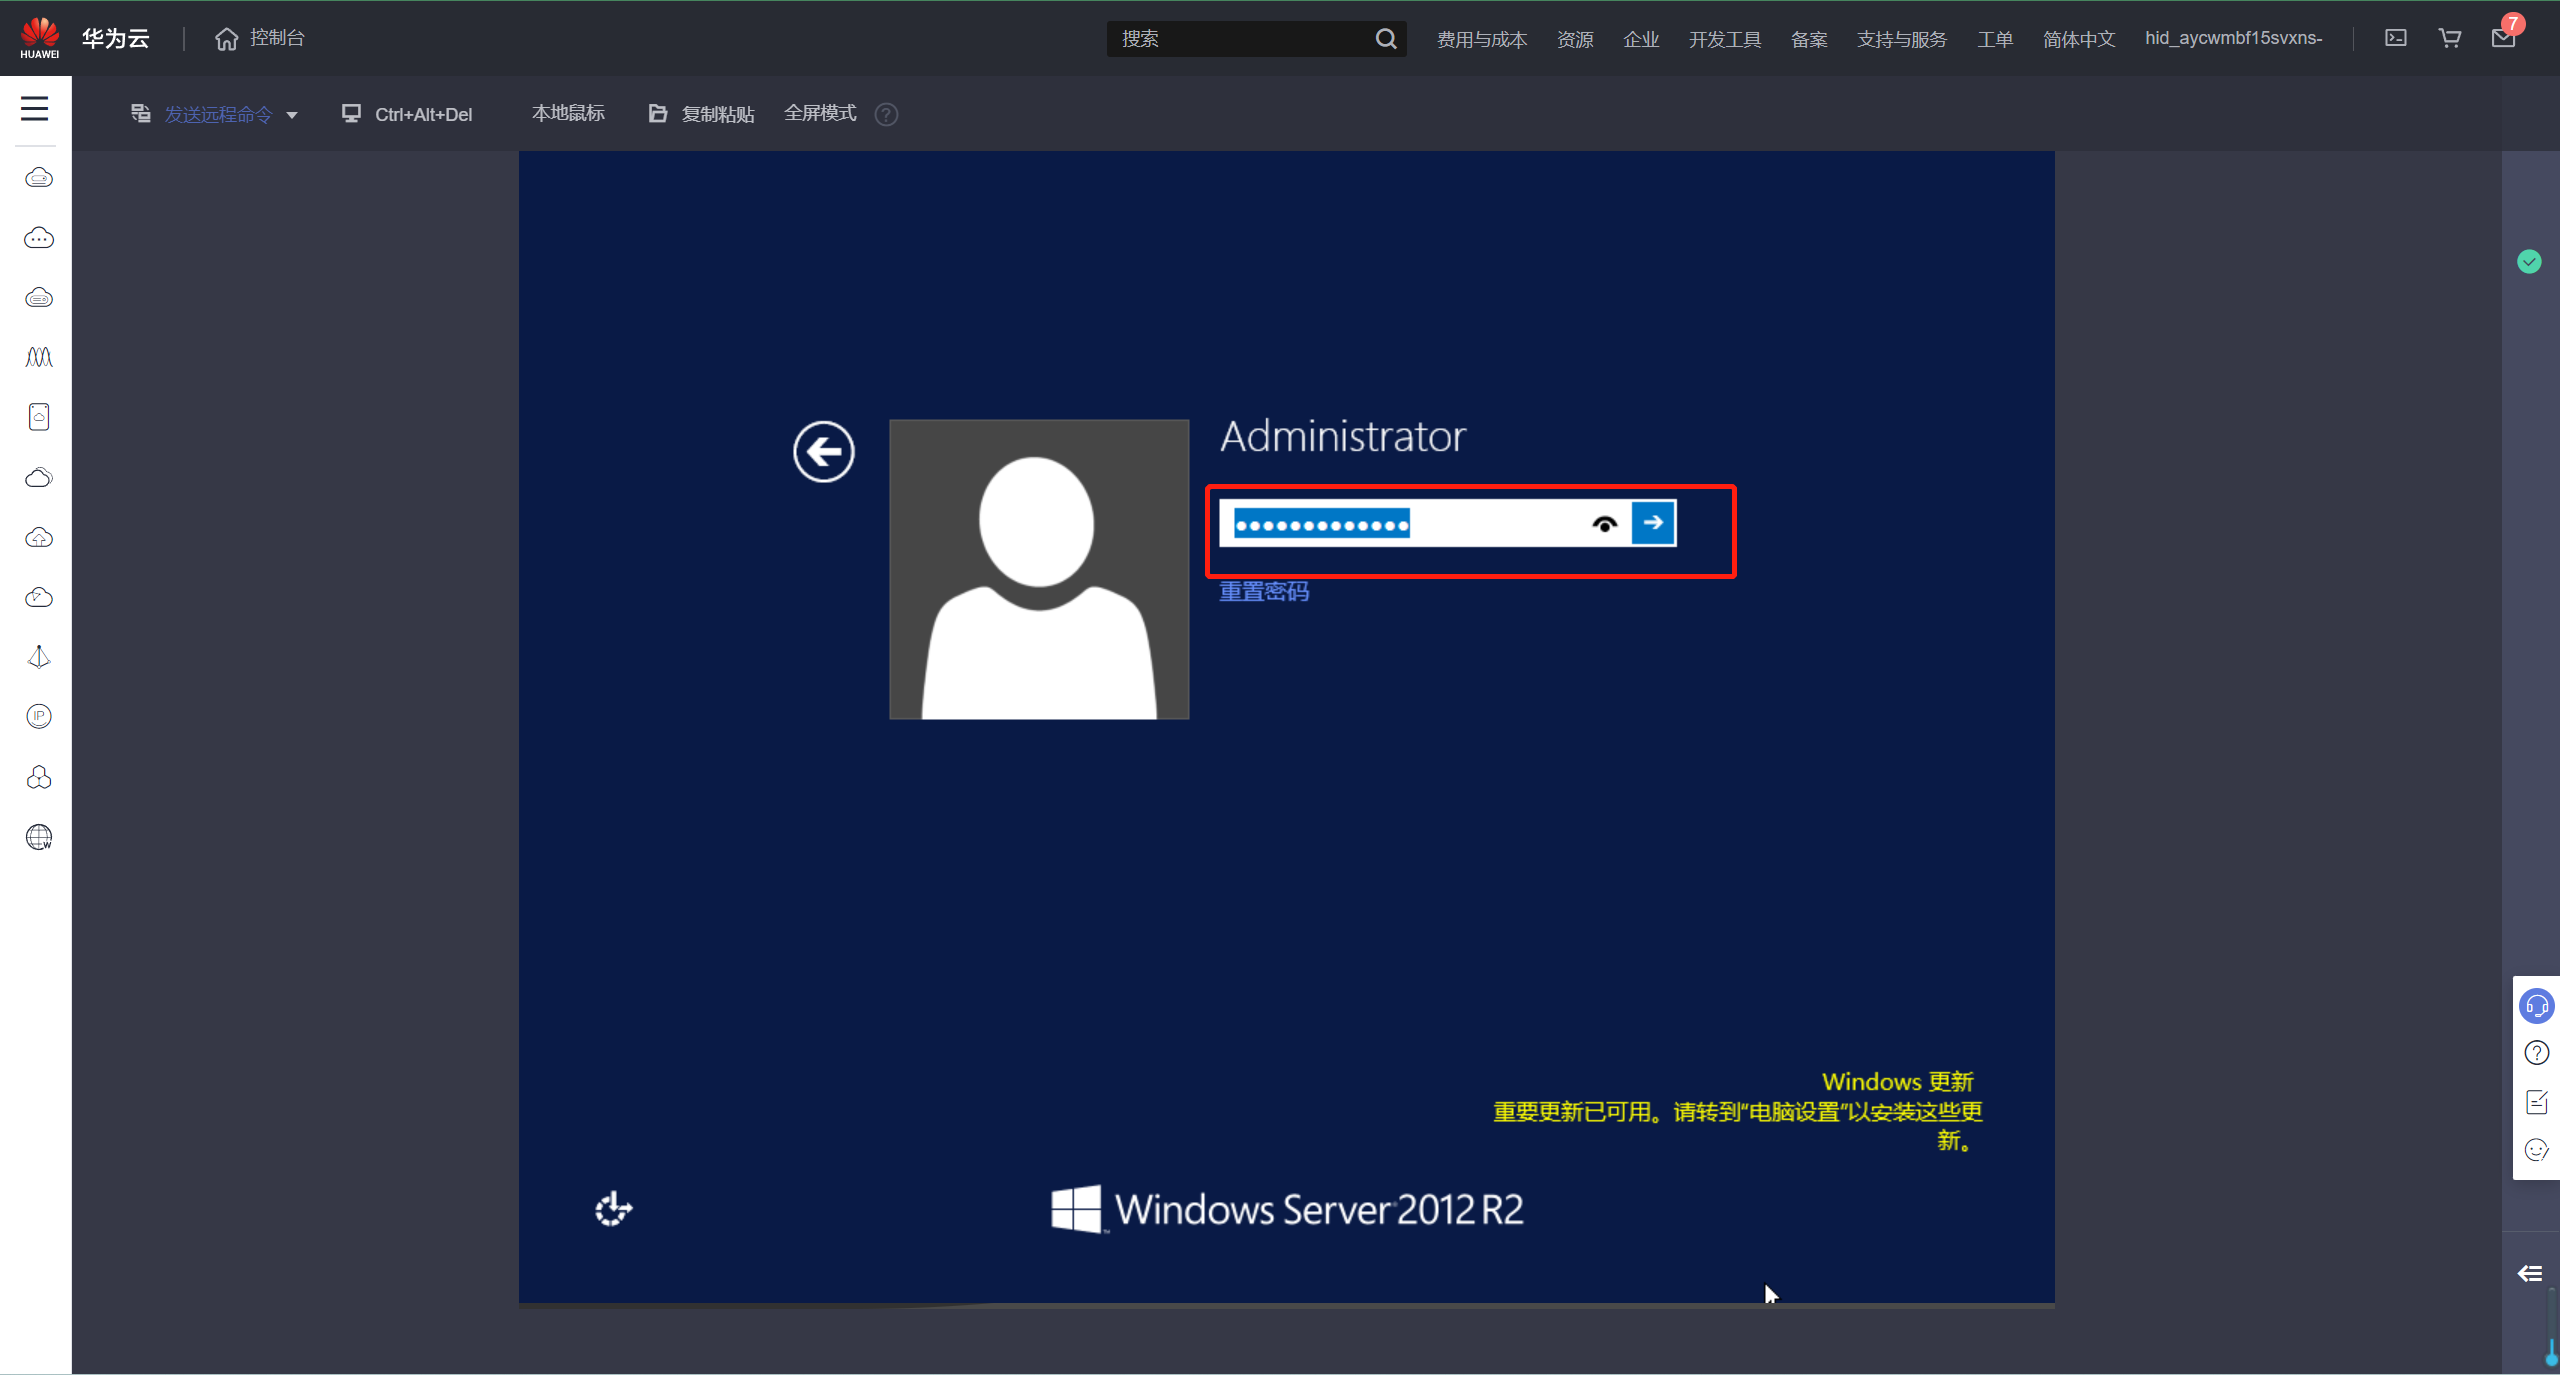The height and width of the screenshot is (1375, 2560).
Task: Click the IP sidebar icon
Action: [x=39, y=717]
